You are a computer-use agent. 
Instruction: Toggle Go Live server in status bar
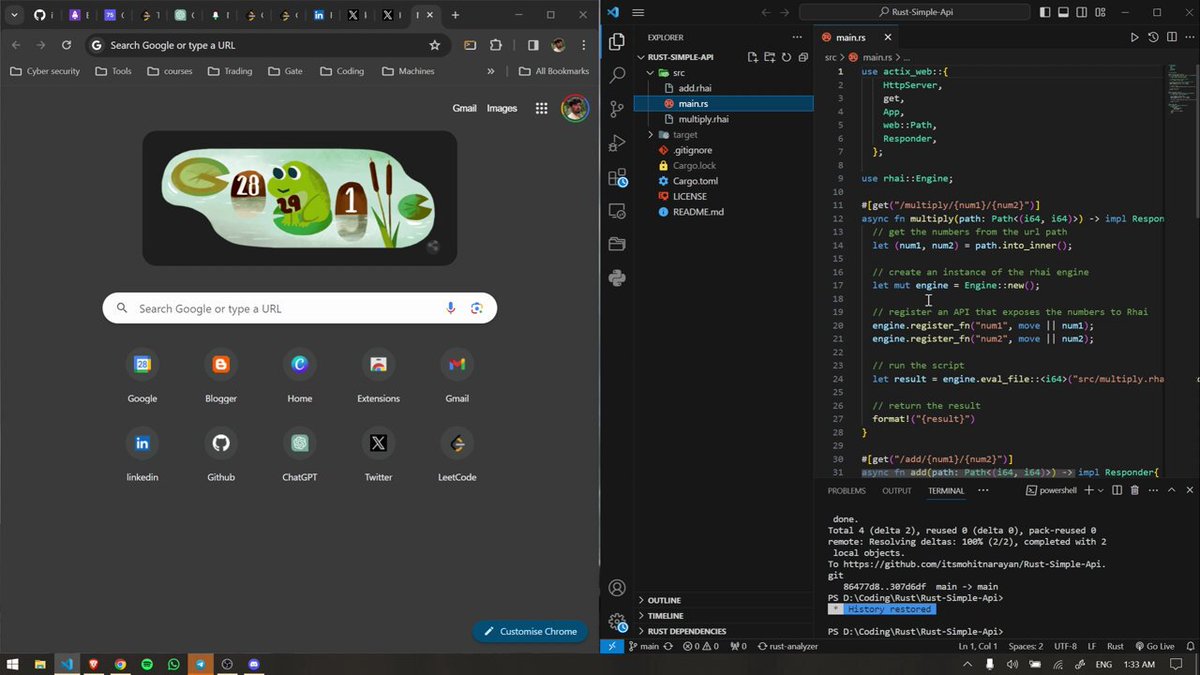1154,646
